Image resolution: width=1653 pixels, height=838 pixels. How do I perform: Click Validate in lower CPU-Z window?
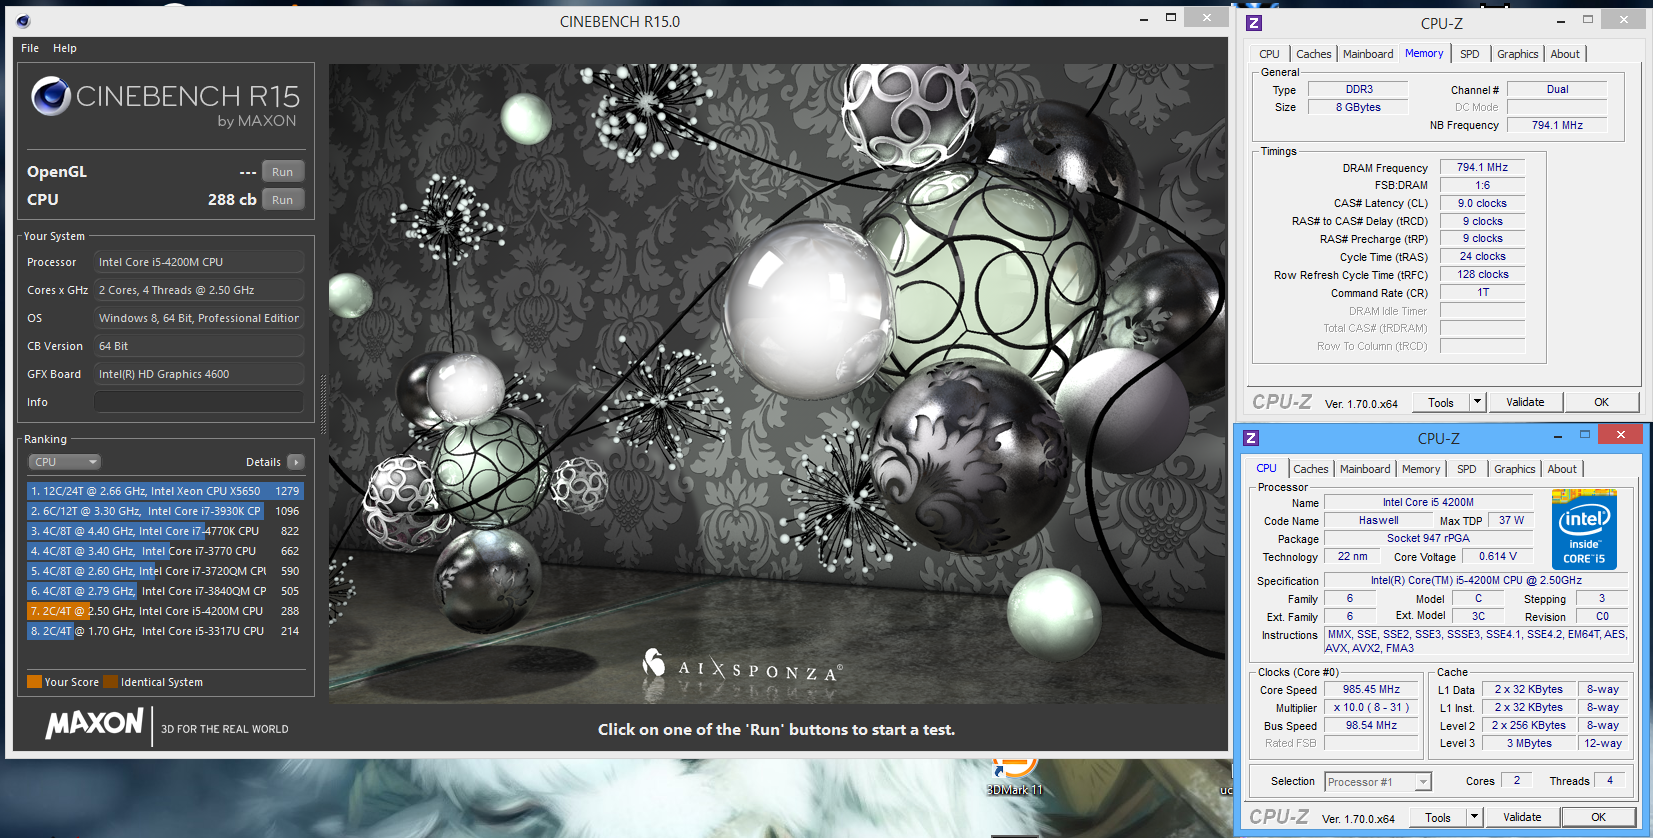[1522, 817]
